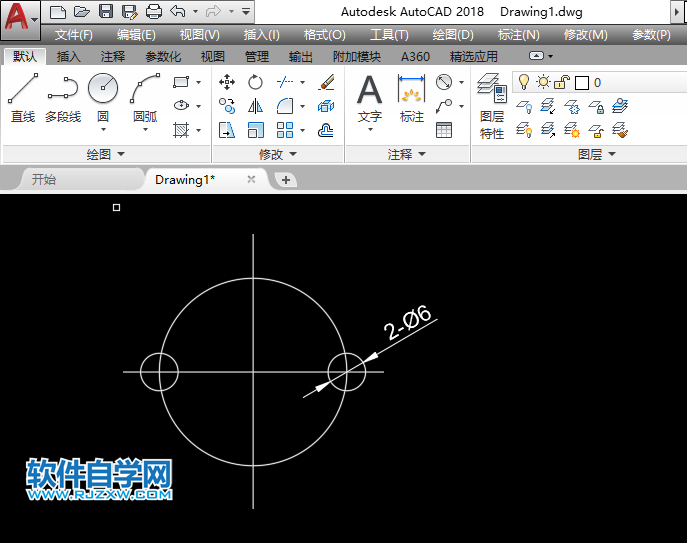687x543 pixels.
Task: Insert a table from Annotation panel
Action: 444,130
